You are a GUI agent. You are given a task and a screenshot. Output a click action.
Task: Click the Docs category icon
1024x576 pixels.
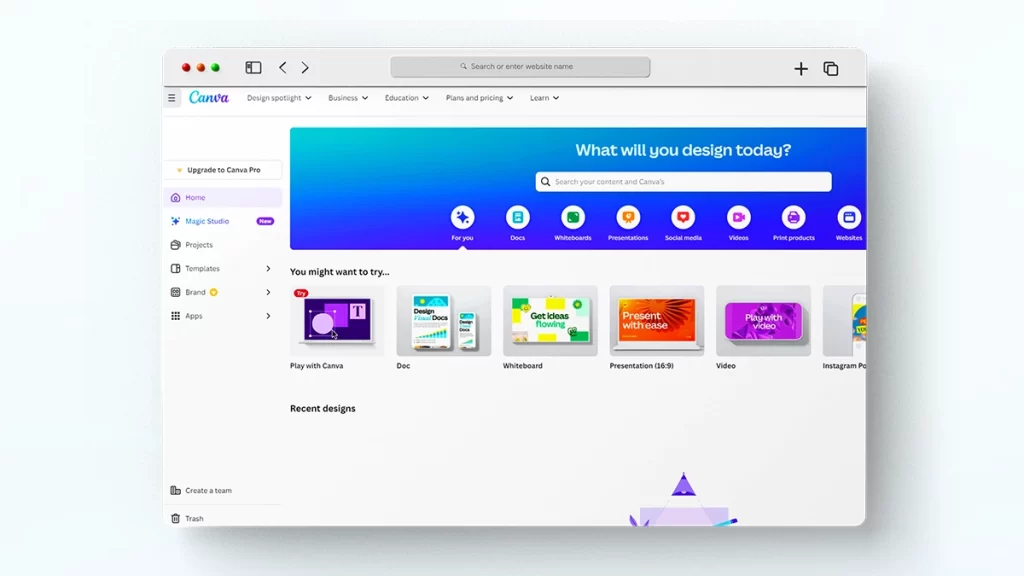pyautogui.click(x=517, y=217)
